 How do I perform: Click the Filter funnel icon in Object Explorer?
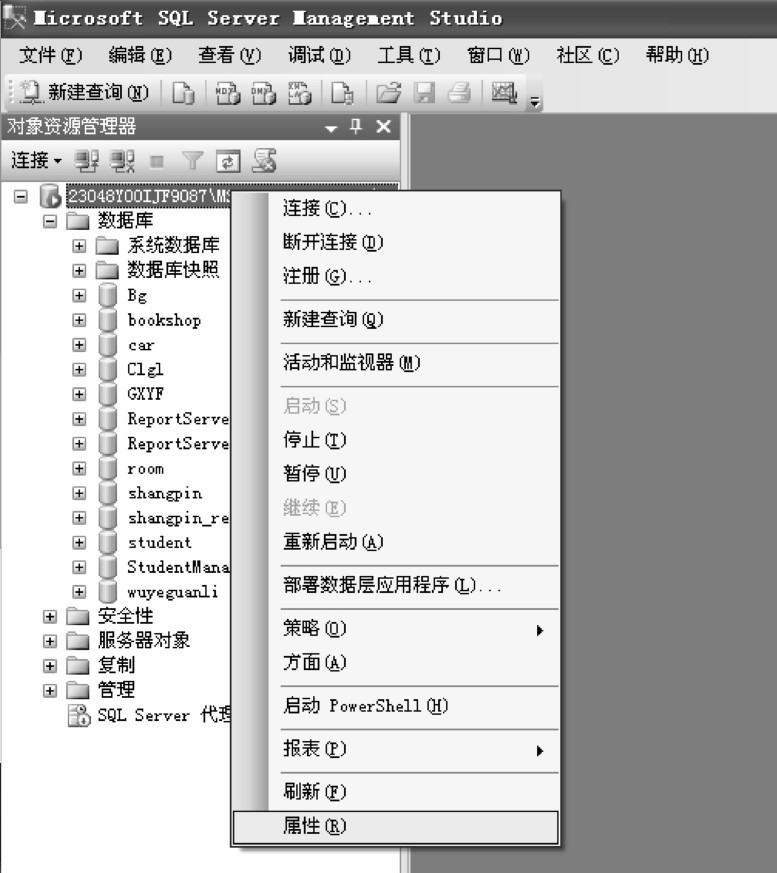[x=193, y=161]
